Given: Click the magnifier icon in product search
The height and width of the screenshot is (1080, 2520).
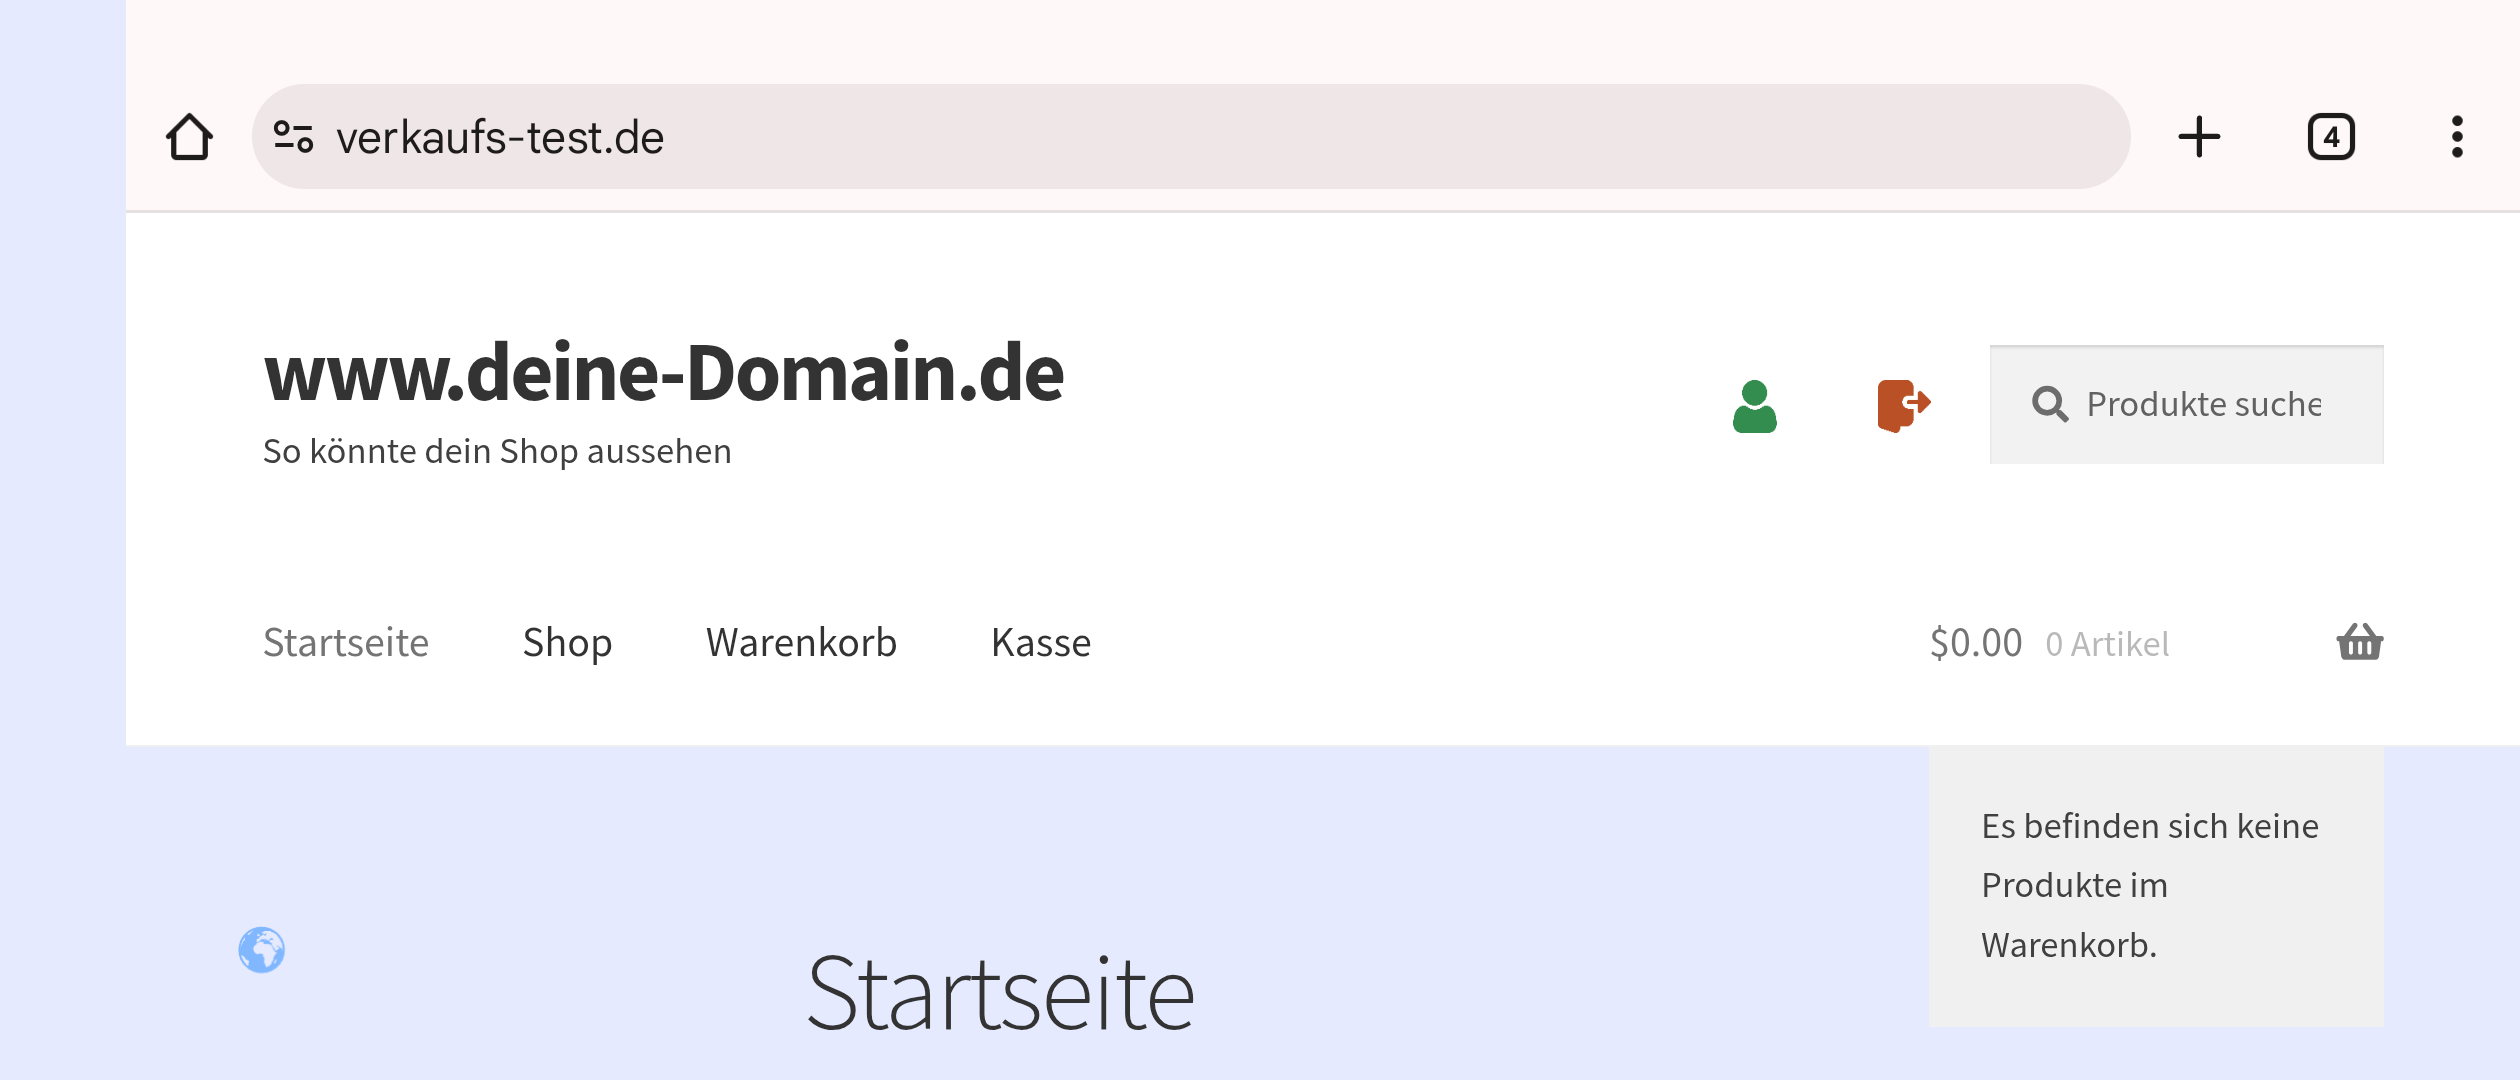Looking at the screenshot, I should click(x=2049, y=404).
